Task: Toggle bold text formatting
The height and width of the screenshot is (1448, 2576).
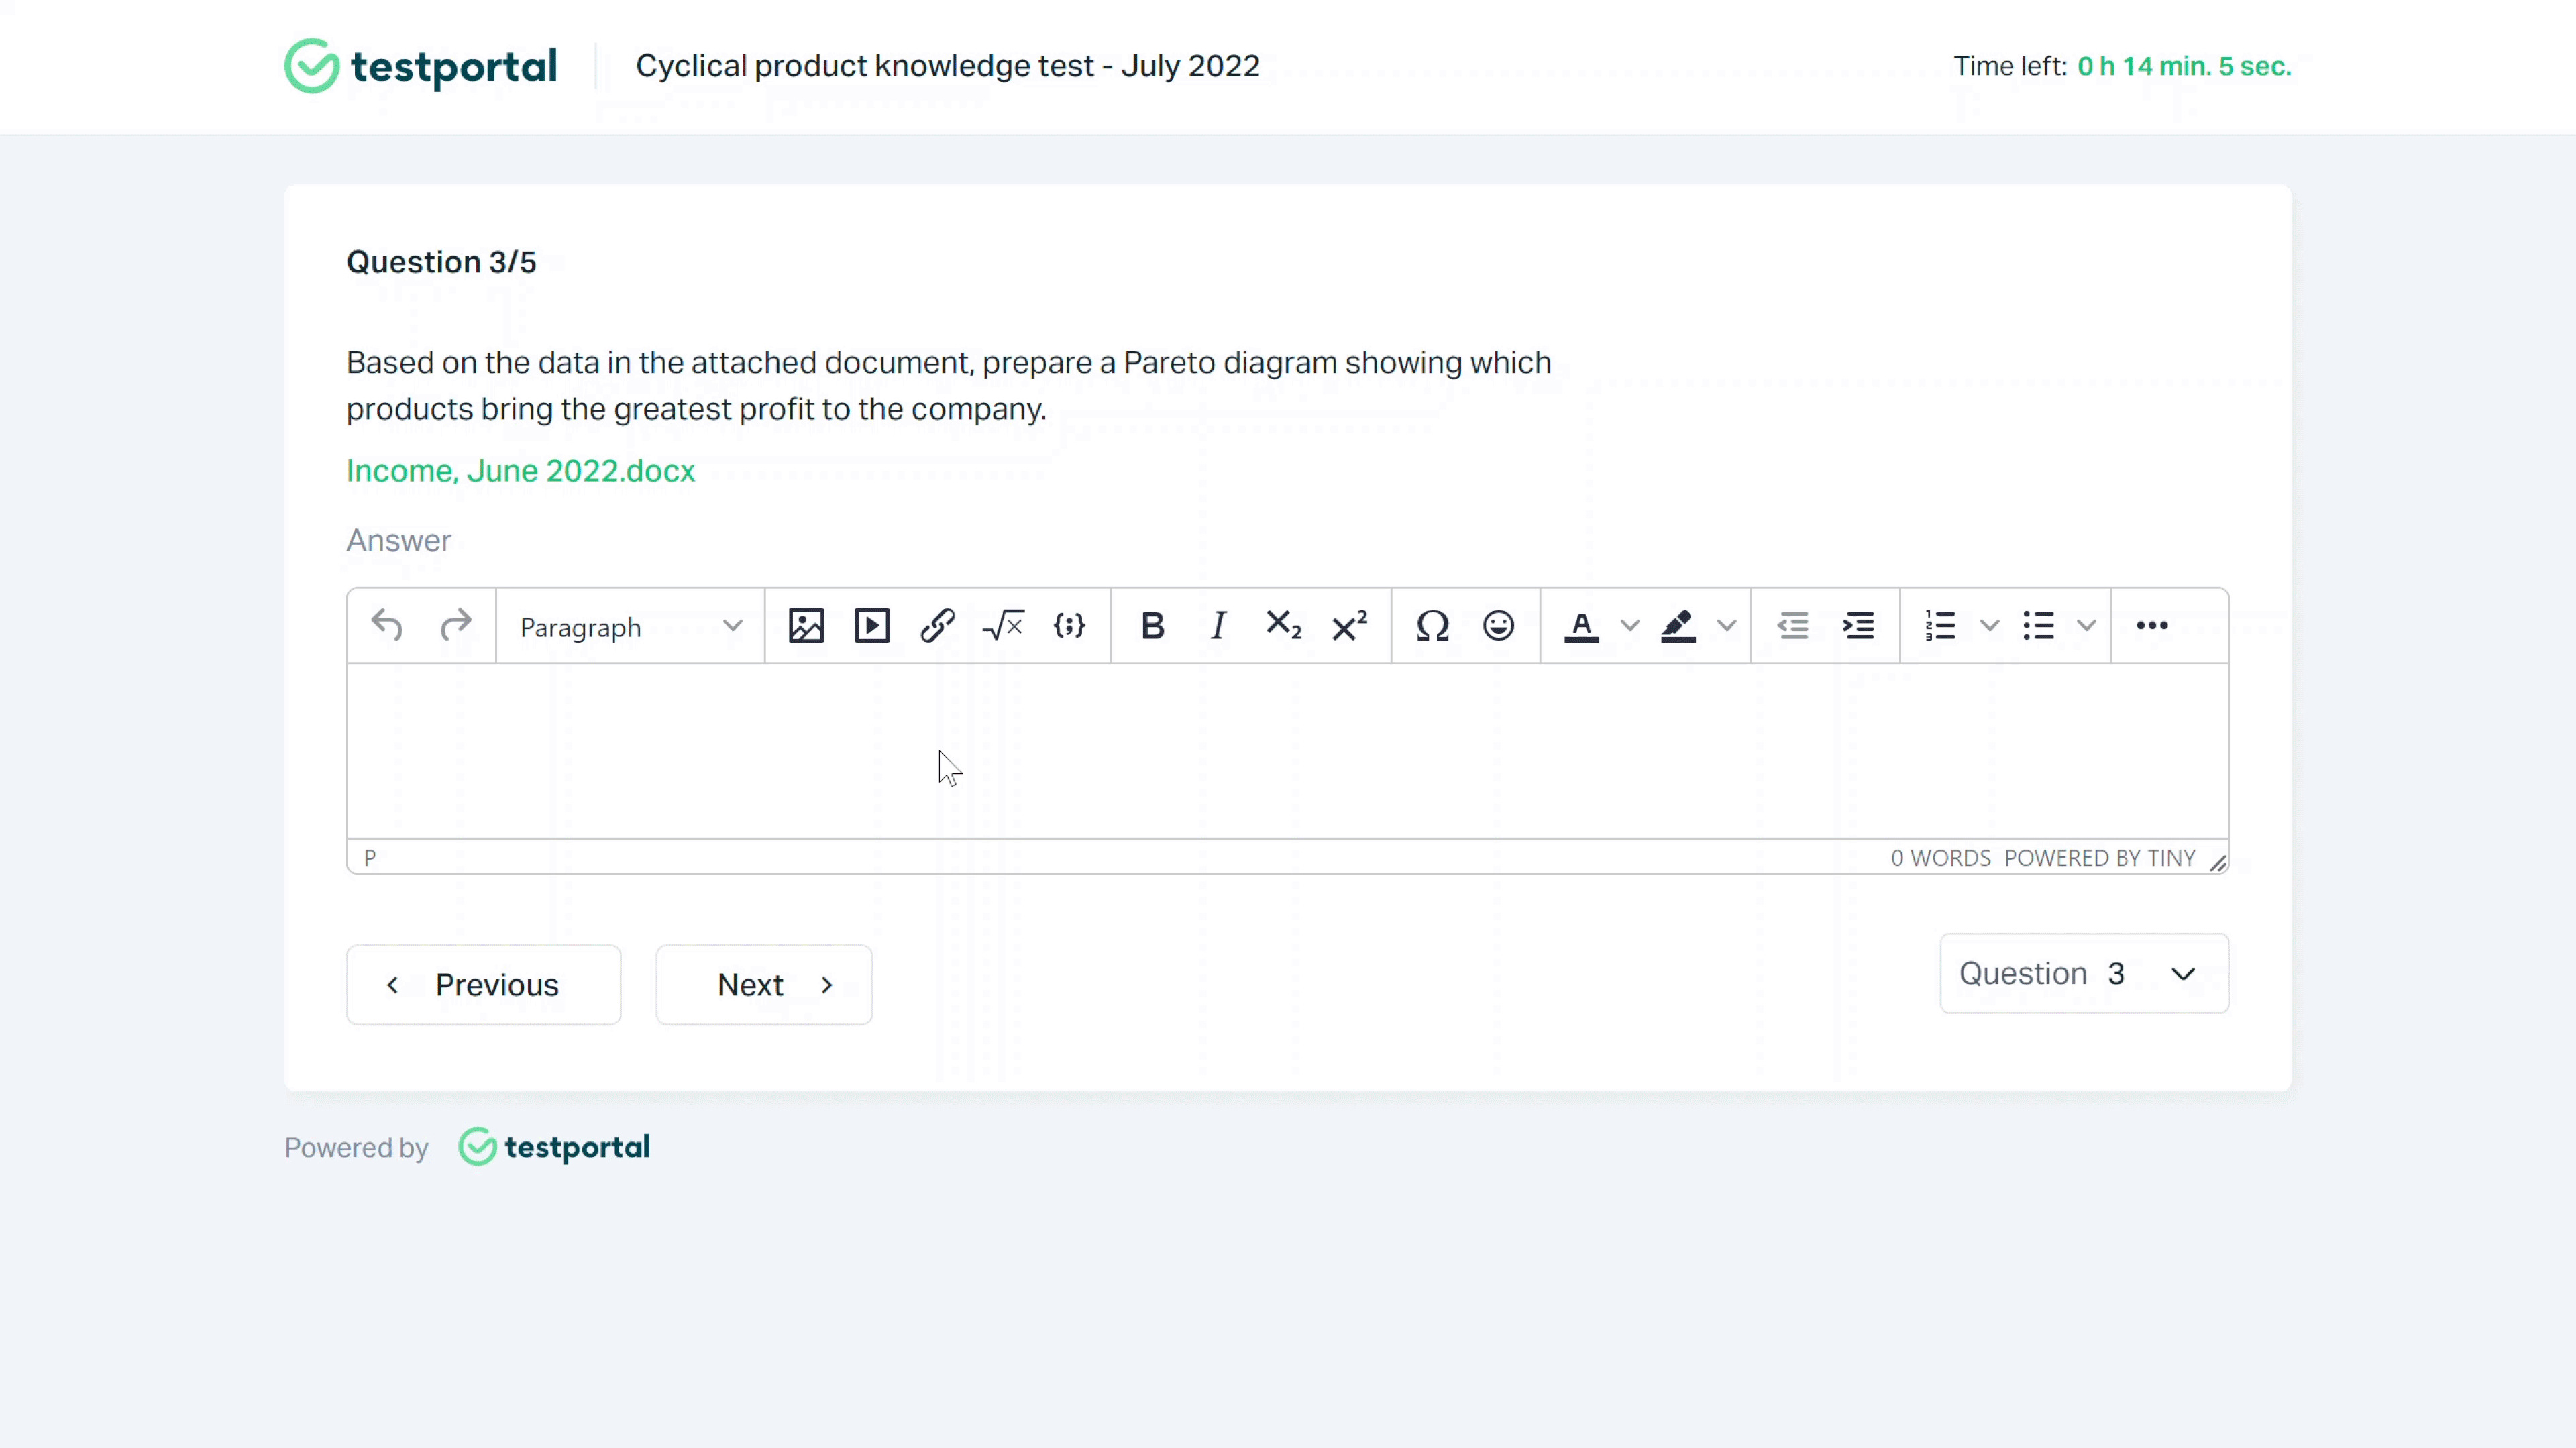Action: coord(1153,626)
